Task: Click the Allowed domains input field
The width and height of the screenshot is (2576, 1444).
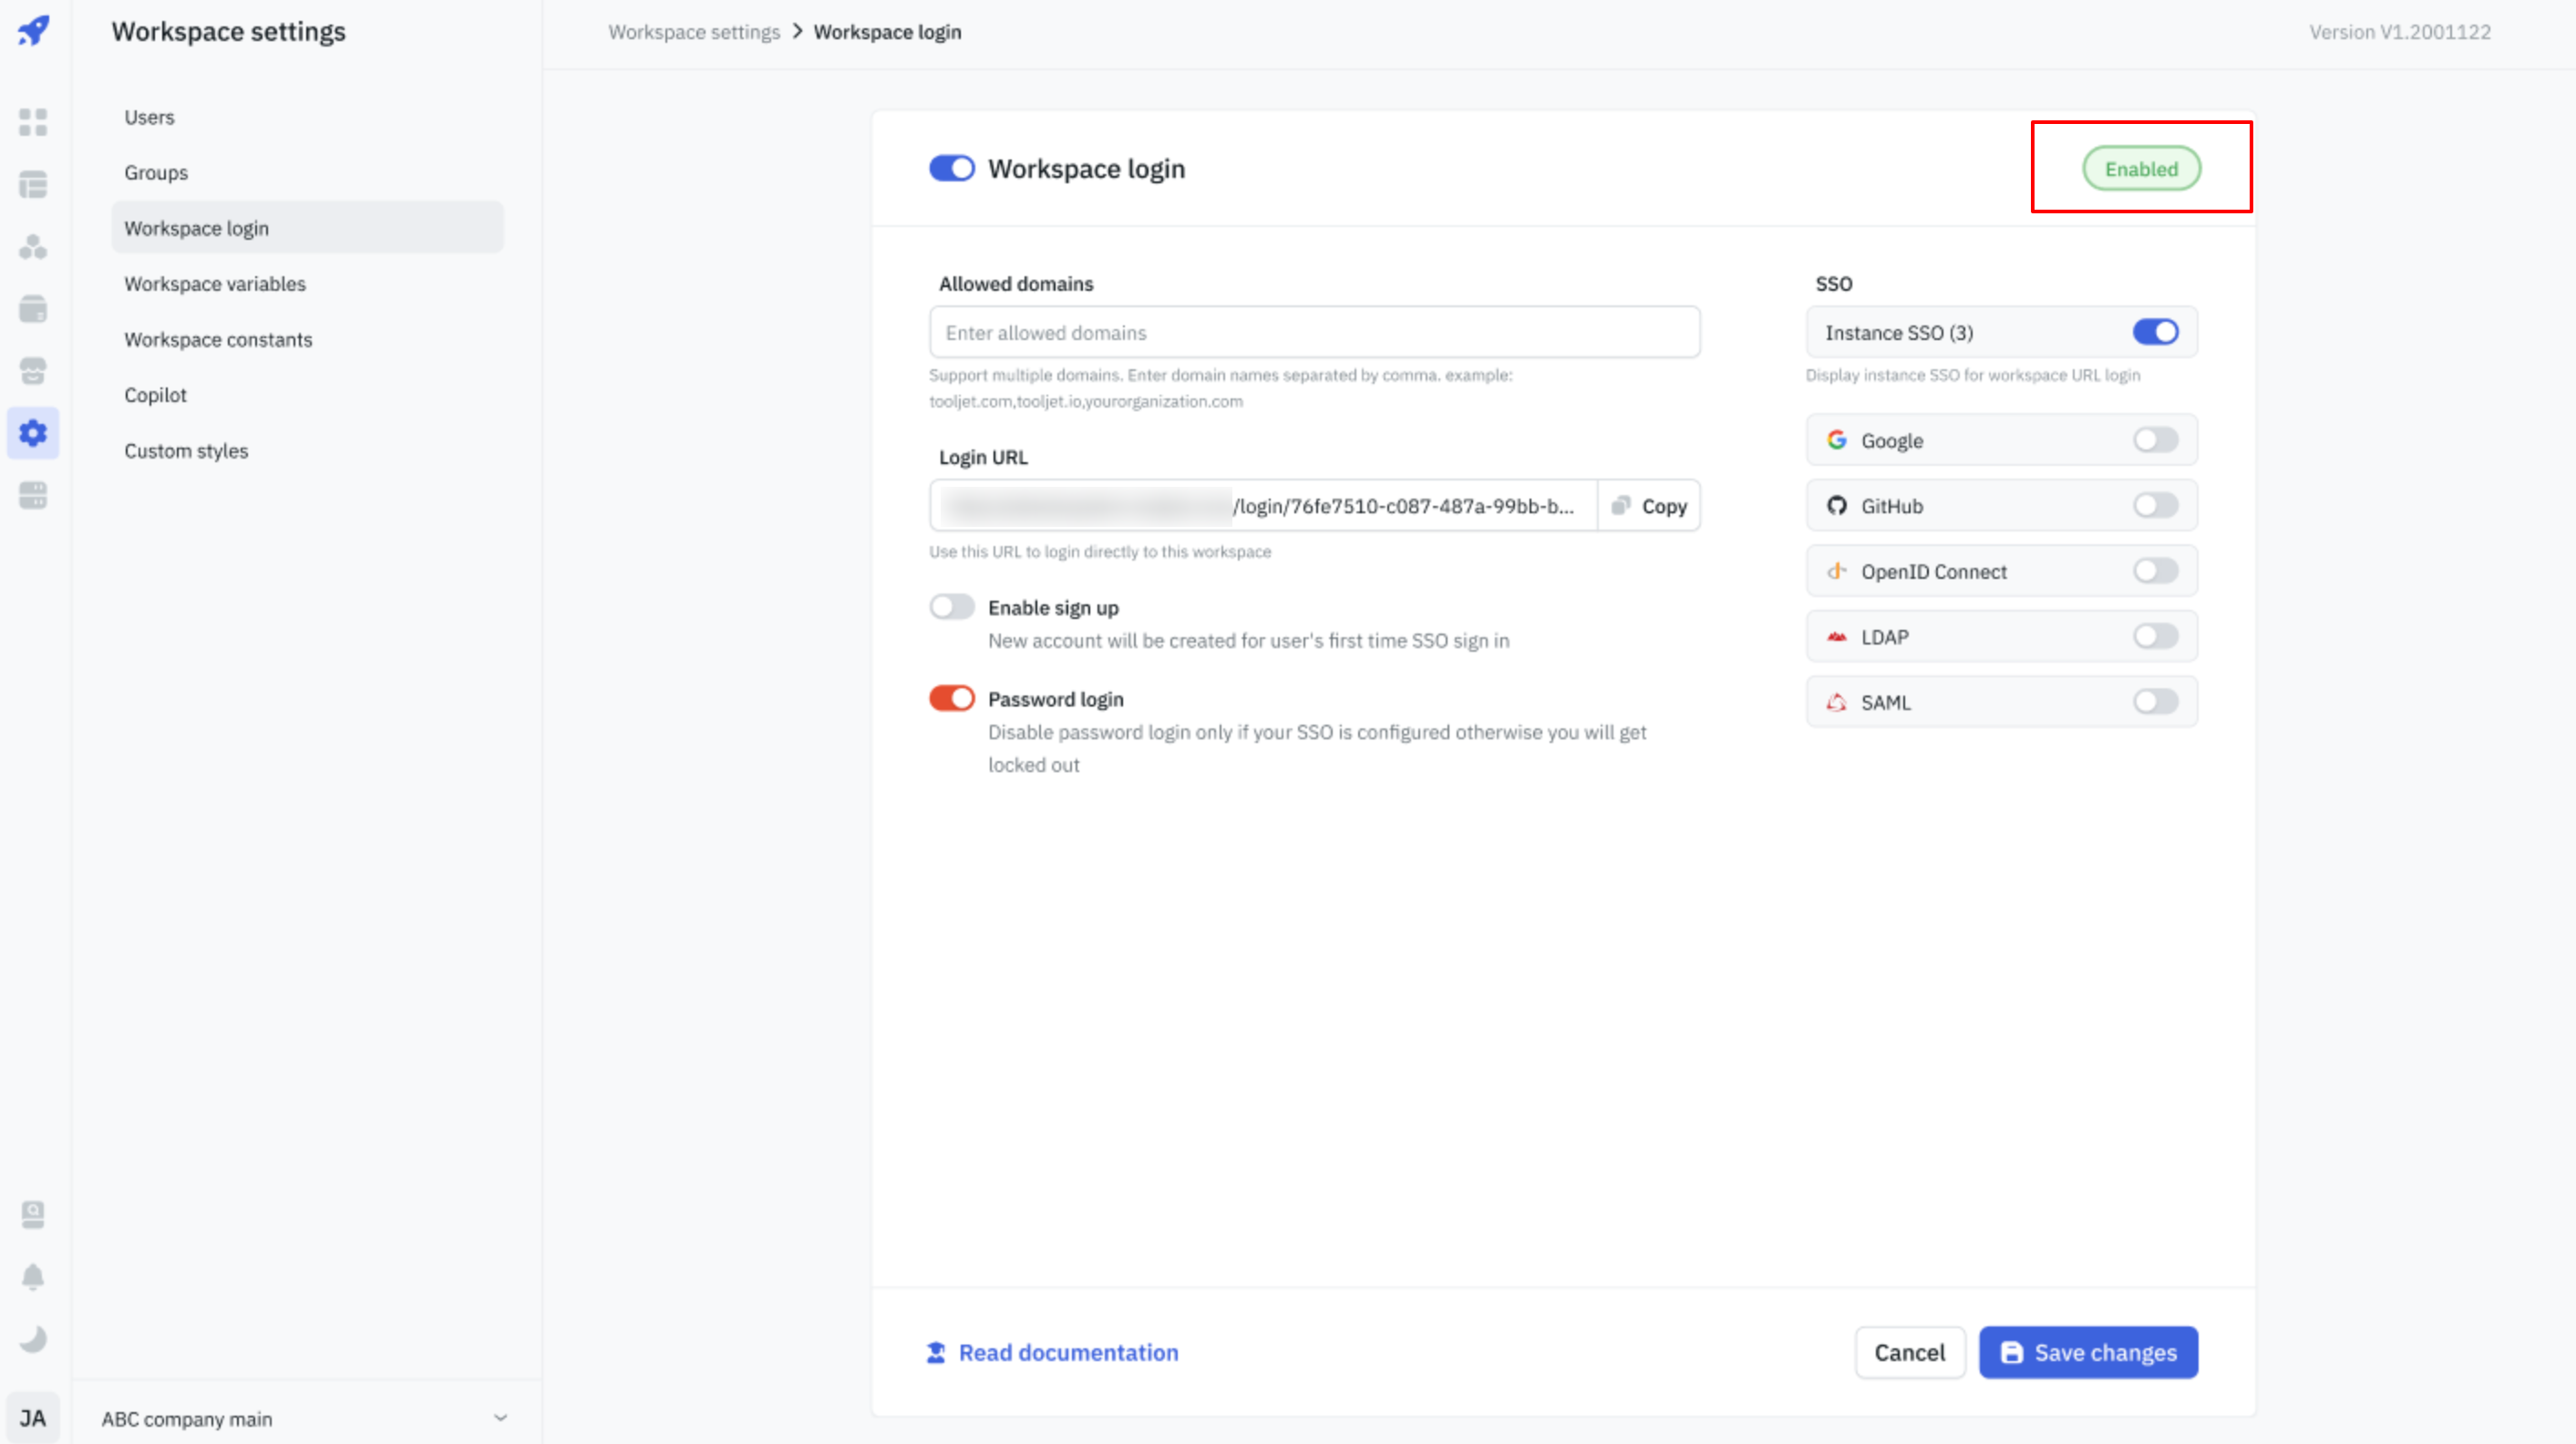Action: [1314, 333]
